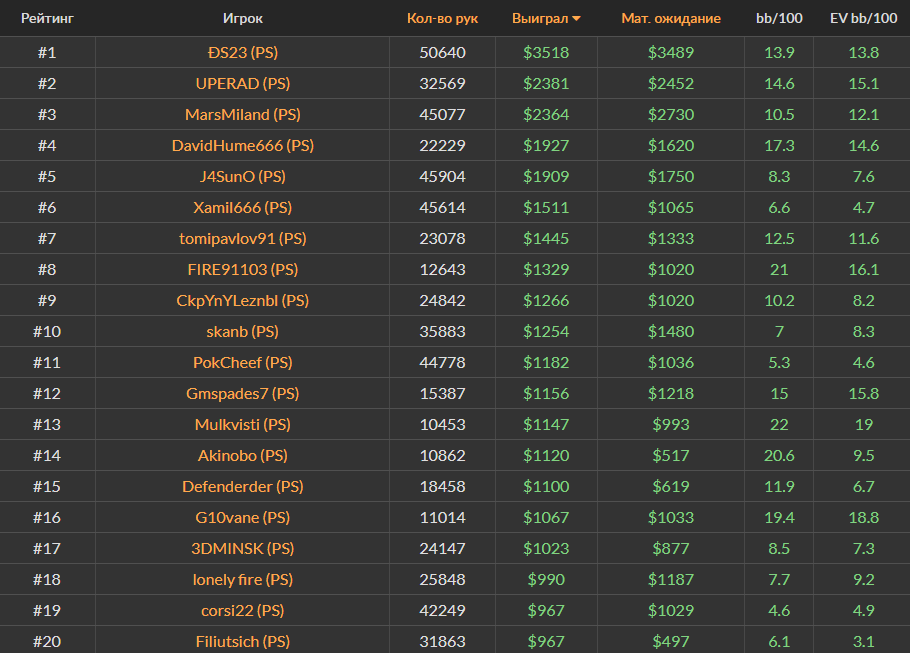View Akinobo (PS) player profile
The image size is (910, 653).
[242, 455]
